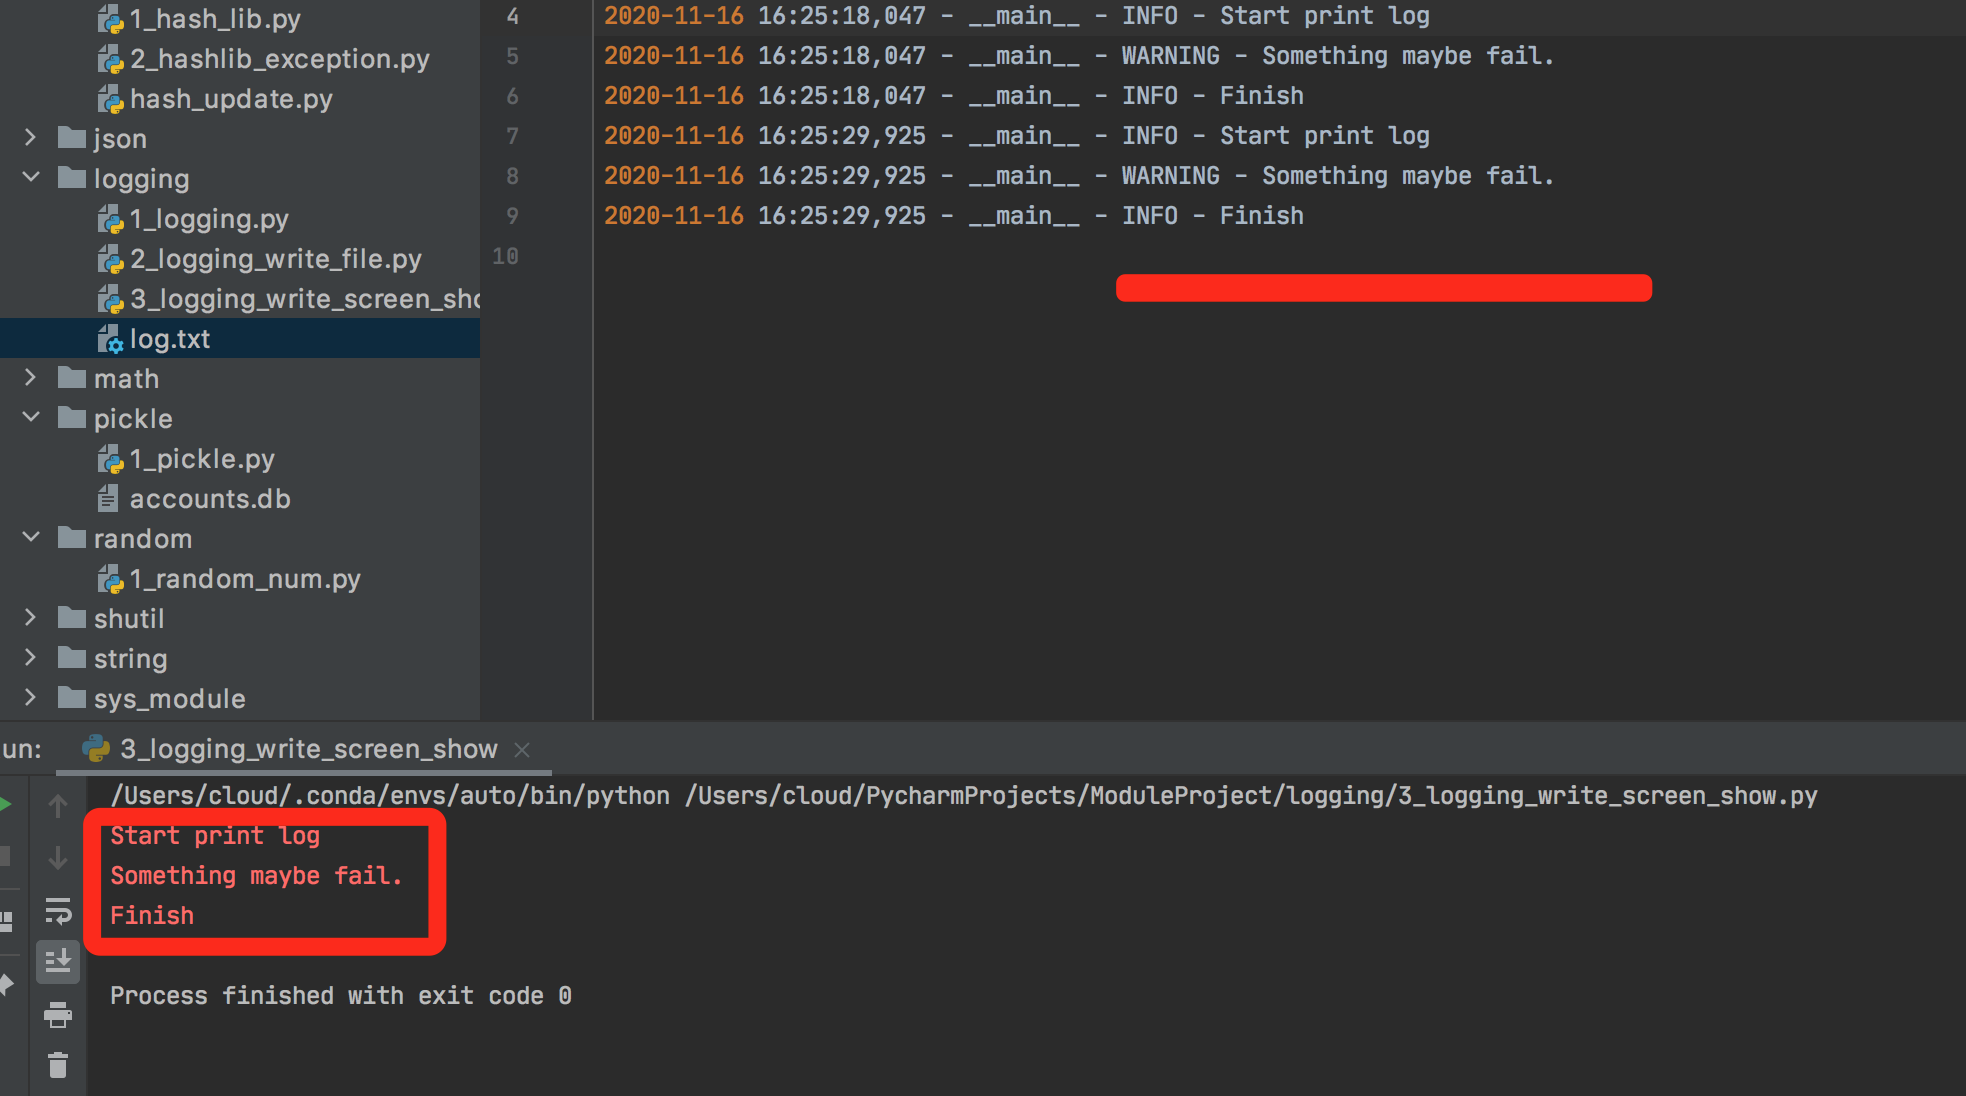This screenshot has height=1096, width=1966.
Task: Click the Print console output icon
Action: click(x=58, y=1015)
